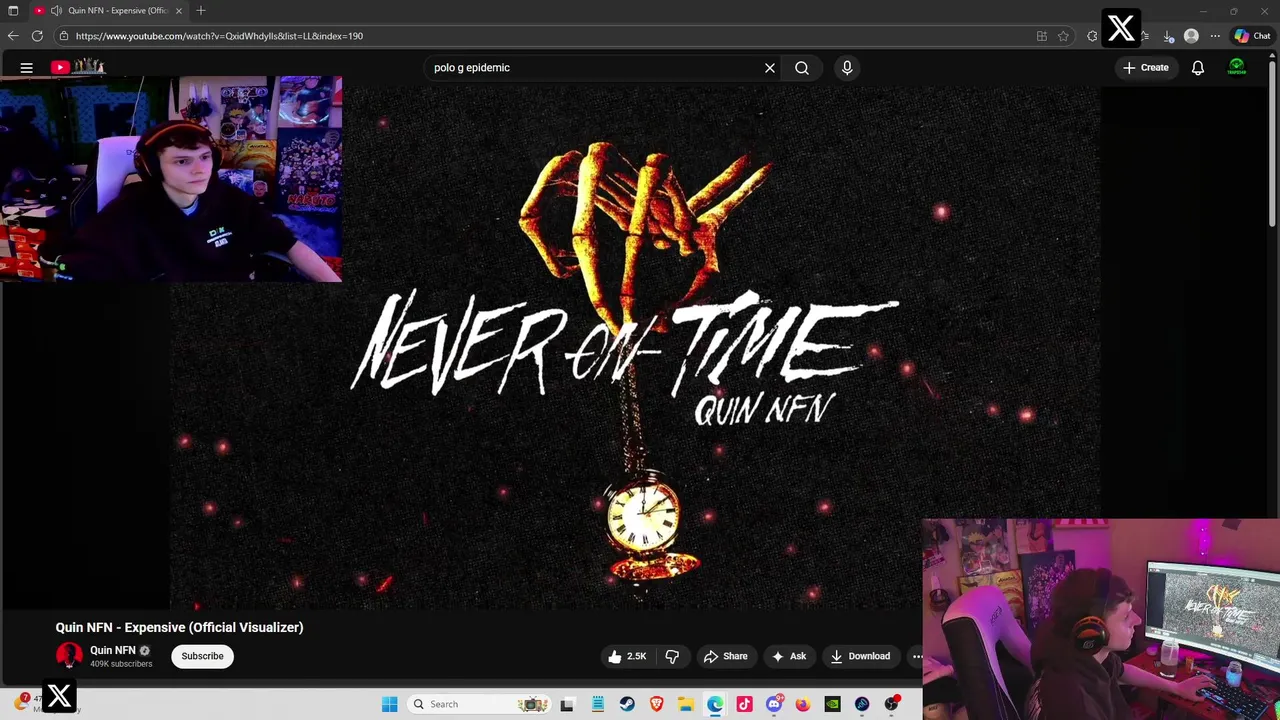
Task: Open the YouTube guide hamburger menu
Action: point(27,68)
